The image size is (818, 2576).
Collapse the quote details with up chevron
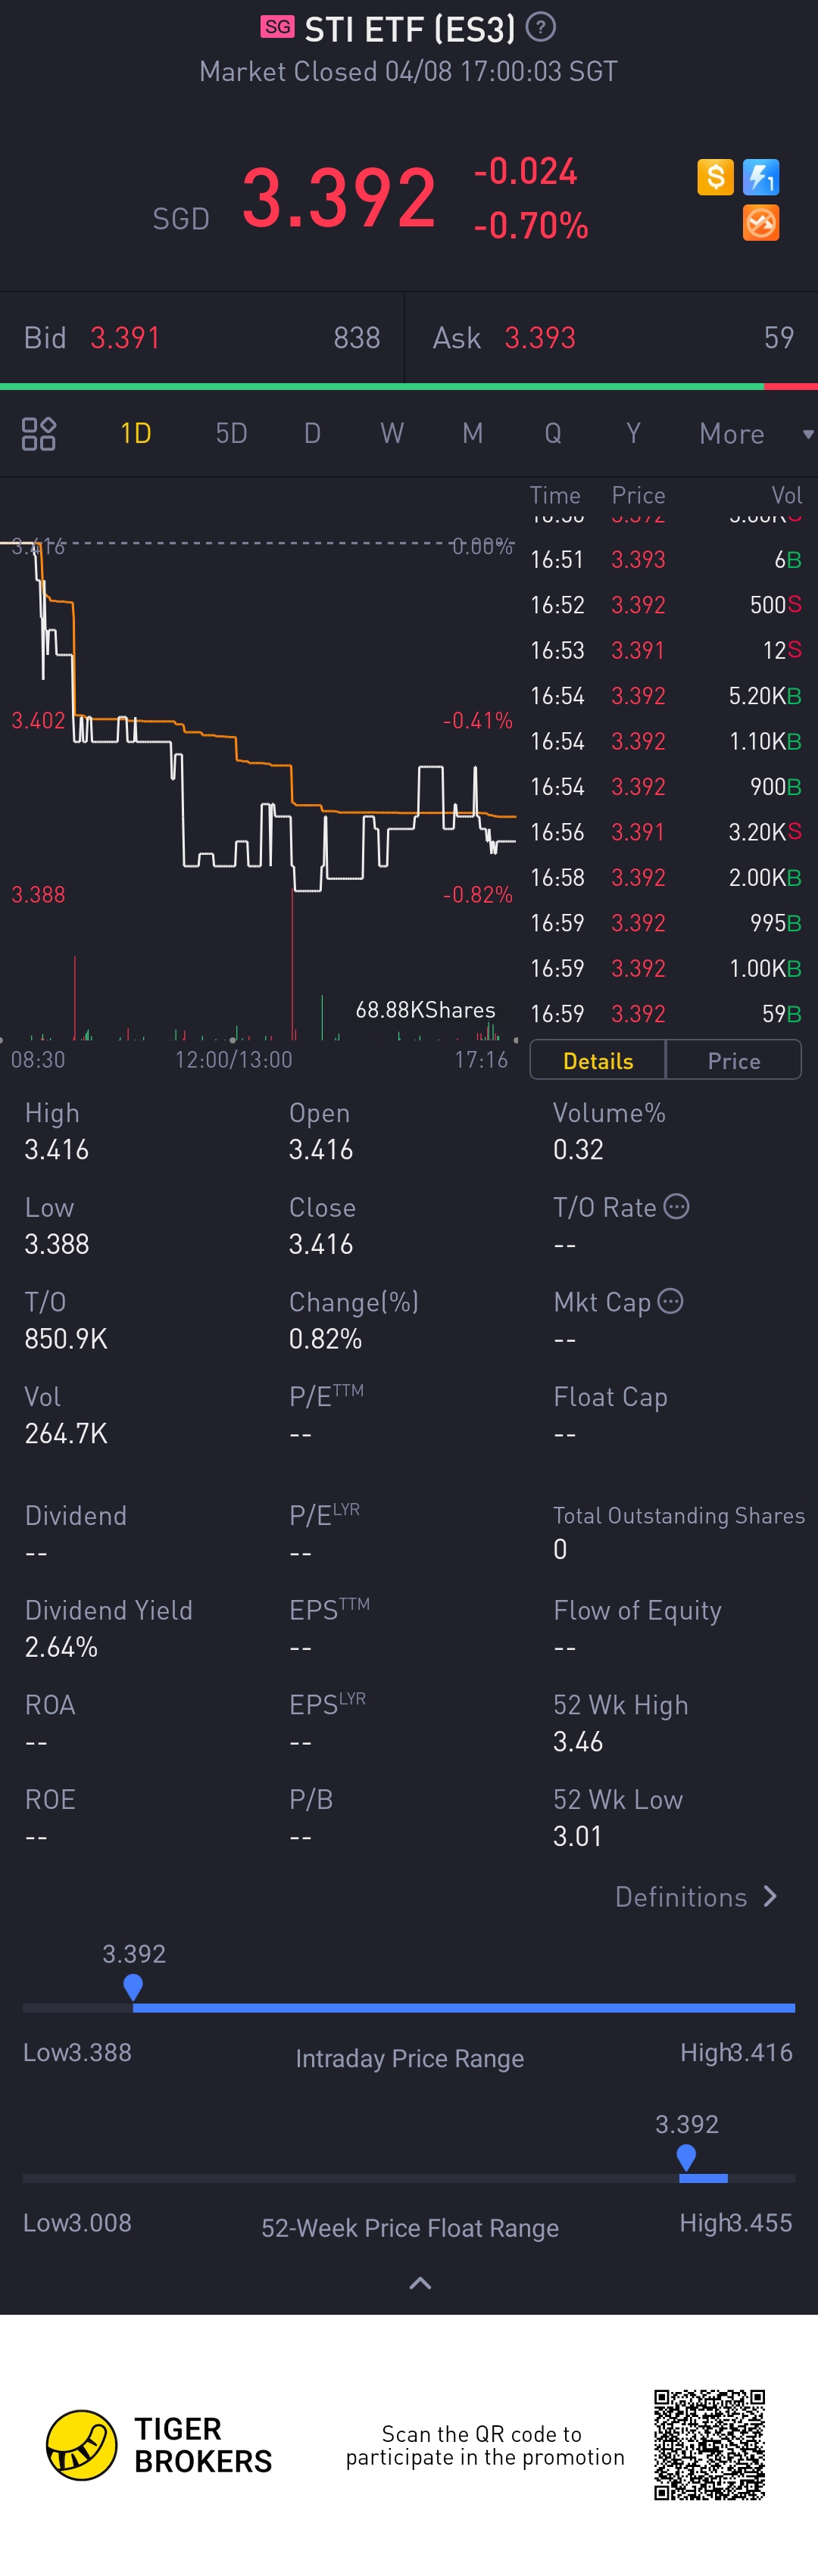pyautogui.click(x=421, y=2283)
